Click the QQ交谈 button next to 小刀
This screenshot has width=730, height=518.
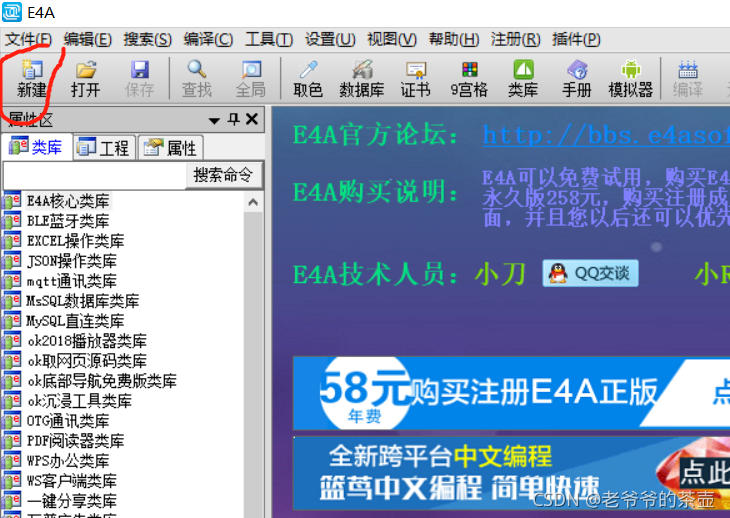coord(590,274)
